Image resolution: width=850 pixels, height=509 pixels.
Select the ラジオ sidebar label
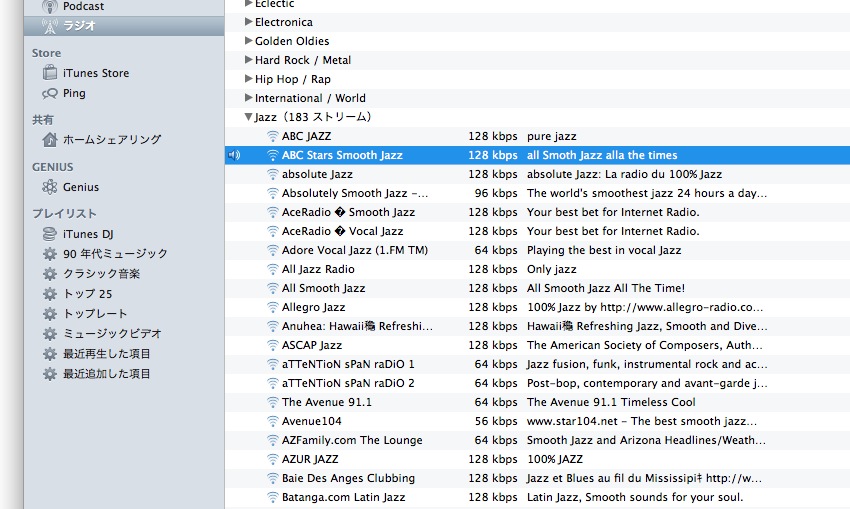pyautogui.click(x=79, y=25)
